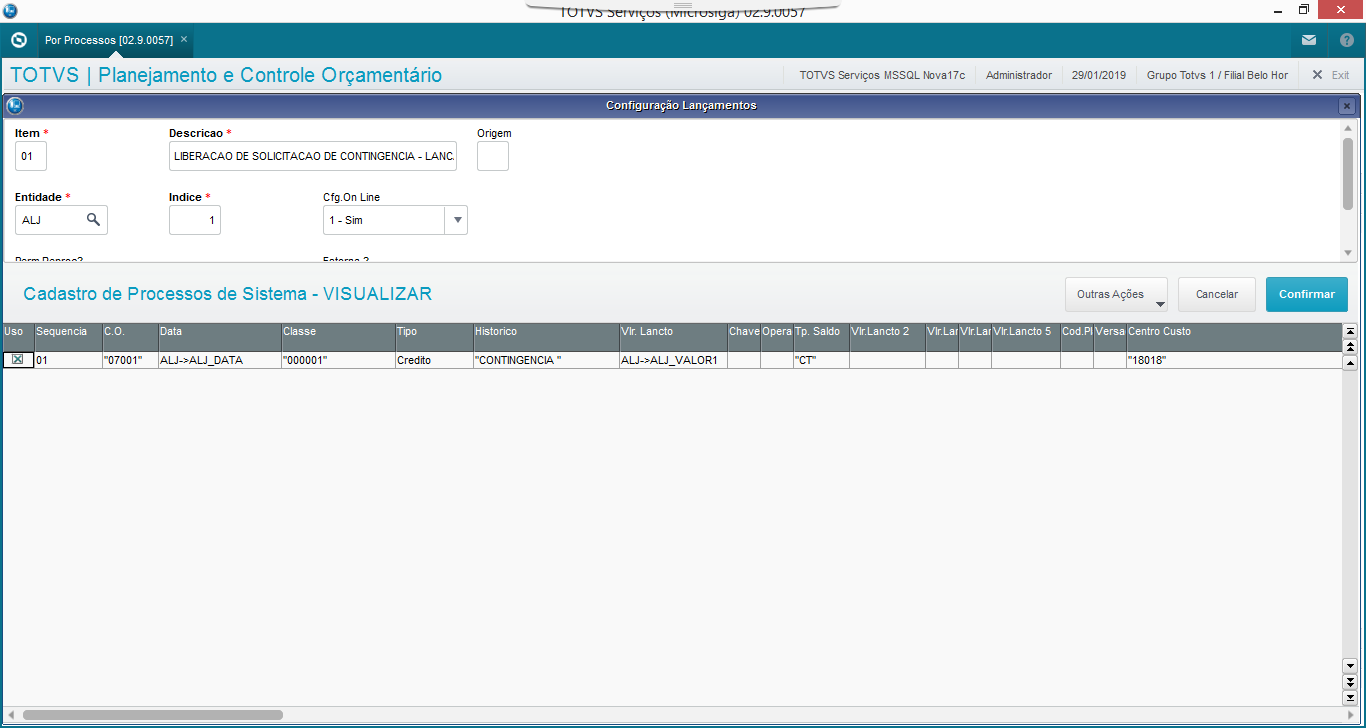Viewport: 1366px width, 728px height.
Task: Click the Cancelar button
Action: pyautogui.click(x=1217, y=295)
